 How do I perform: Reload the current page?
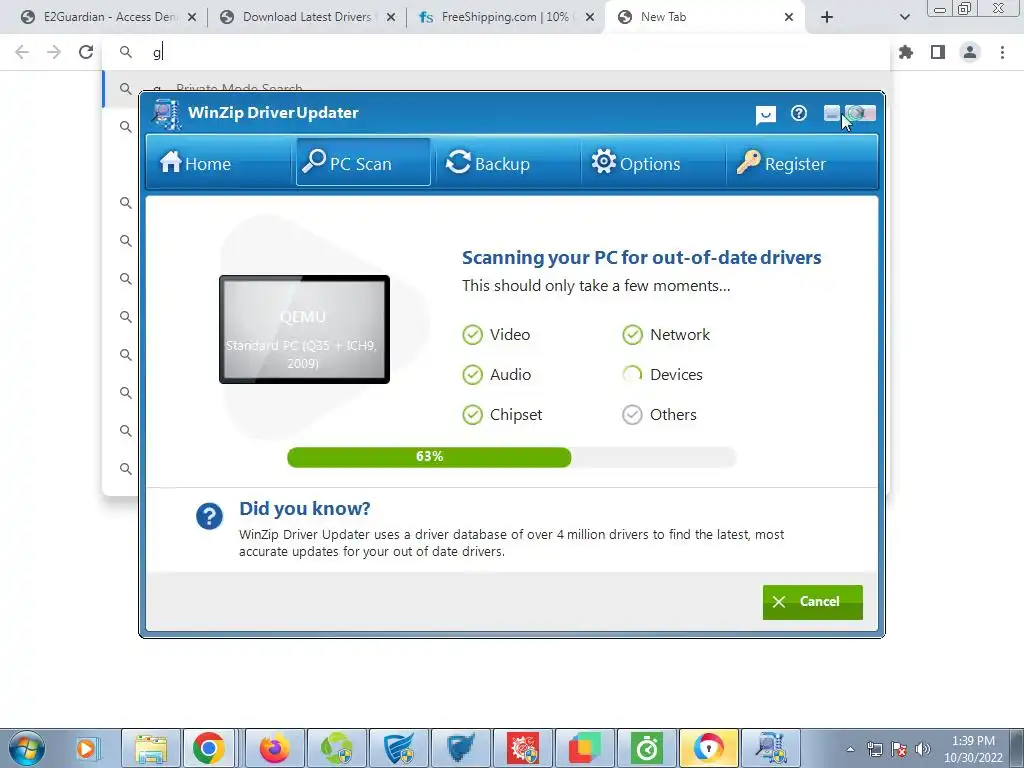click(86, 52)
